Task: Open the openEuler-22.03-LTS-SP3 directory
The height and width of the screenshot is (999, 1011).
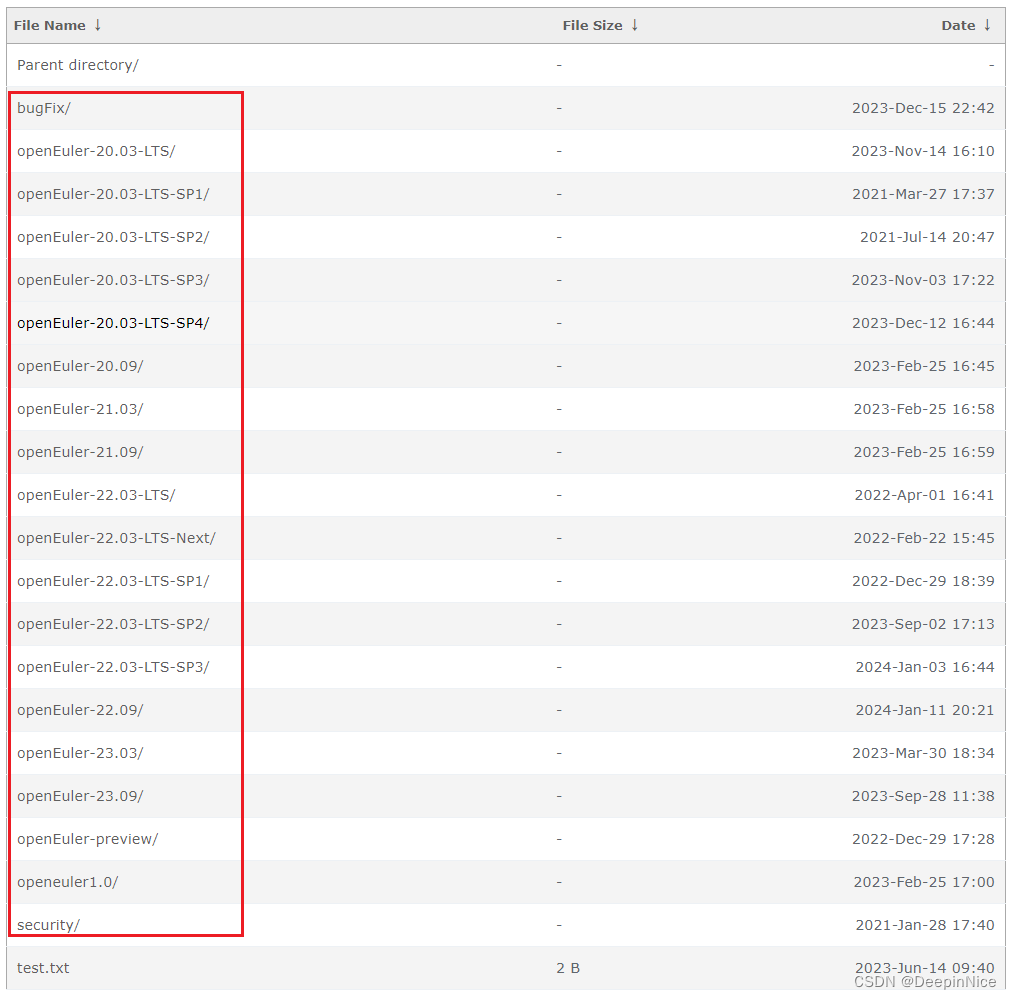Action: [x=111, y=666]
